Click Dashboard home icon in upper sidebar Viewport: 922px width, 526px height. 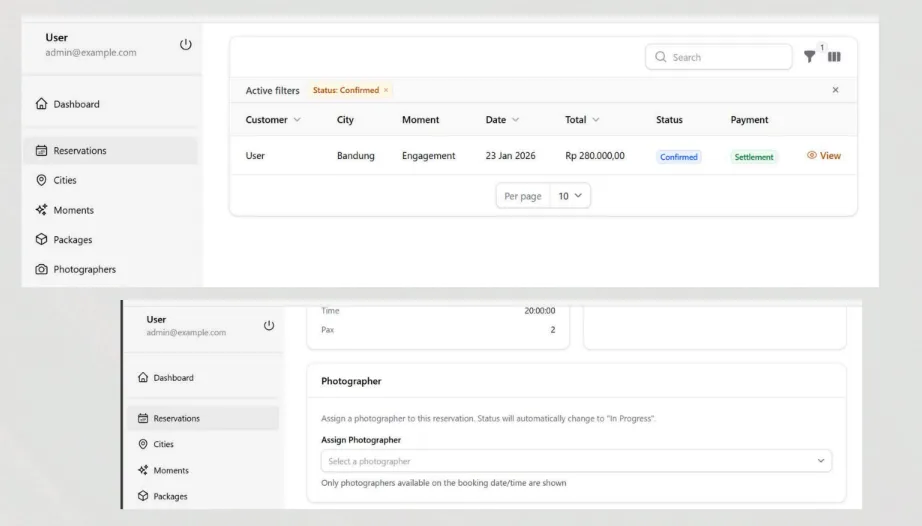tap(41, 103)
